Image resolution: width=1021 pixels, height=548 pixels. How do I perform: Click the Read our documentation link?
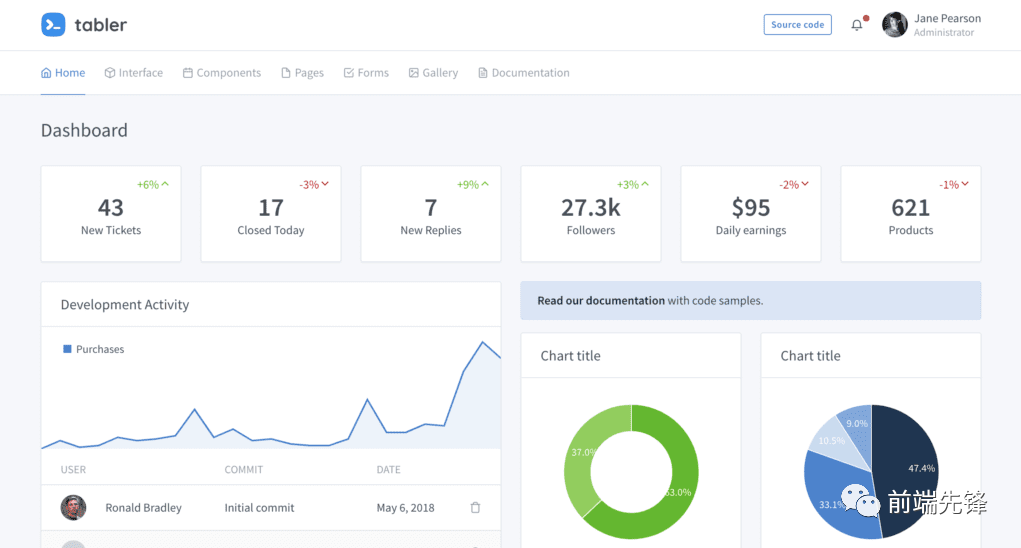[601, 301]
